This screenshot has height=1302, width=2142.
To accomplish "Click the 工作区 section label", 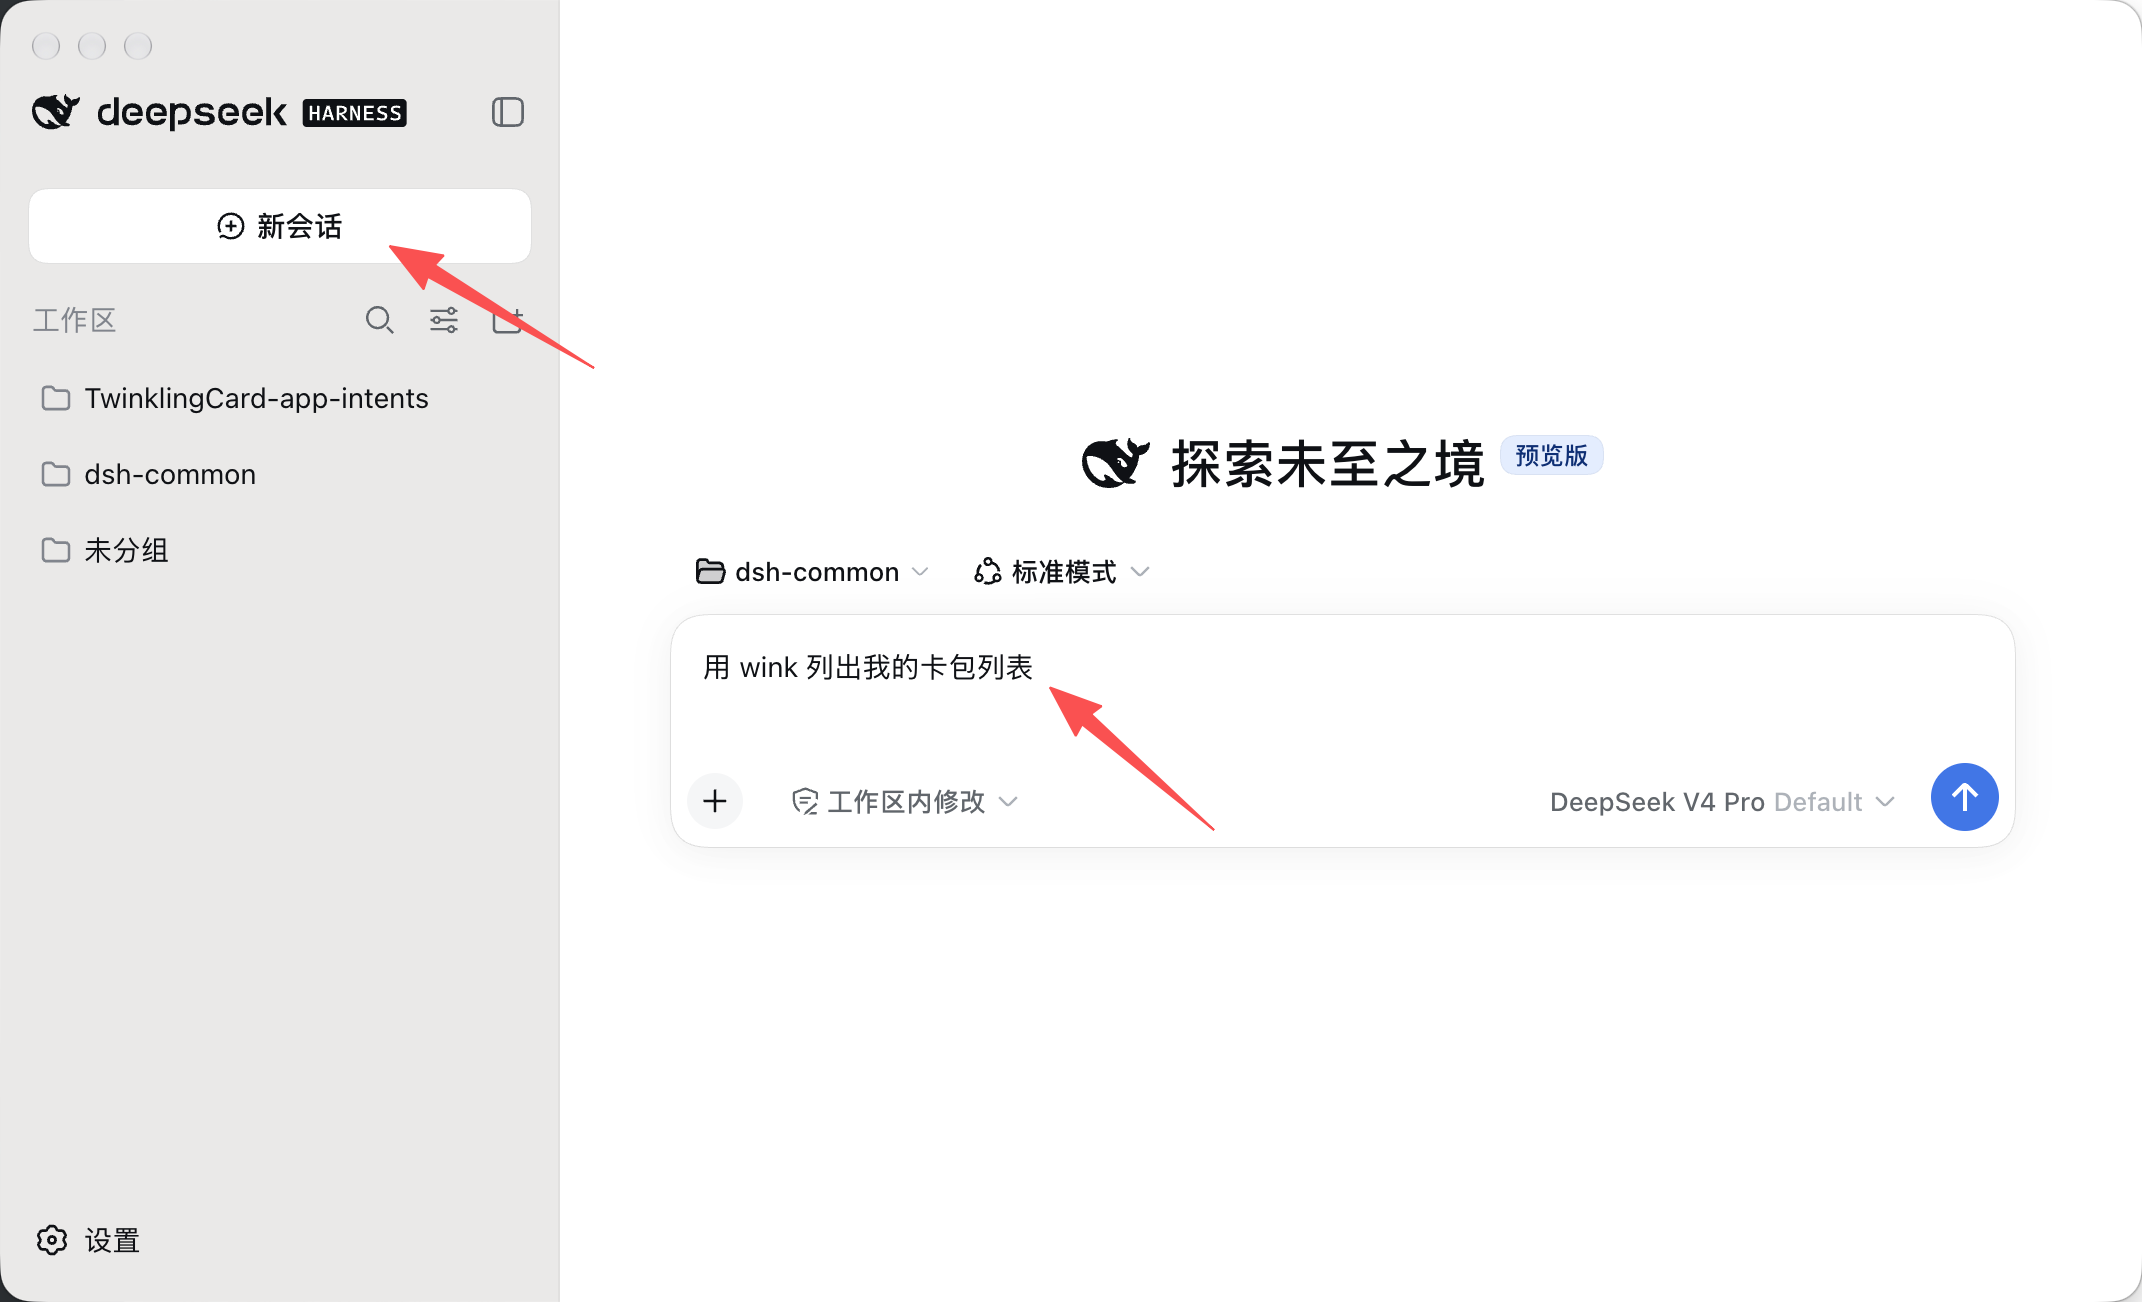I will [x=75, y=320].
